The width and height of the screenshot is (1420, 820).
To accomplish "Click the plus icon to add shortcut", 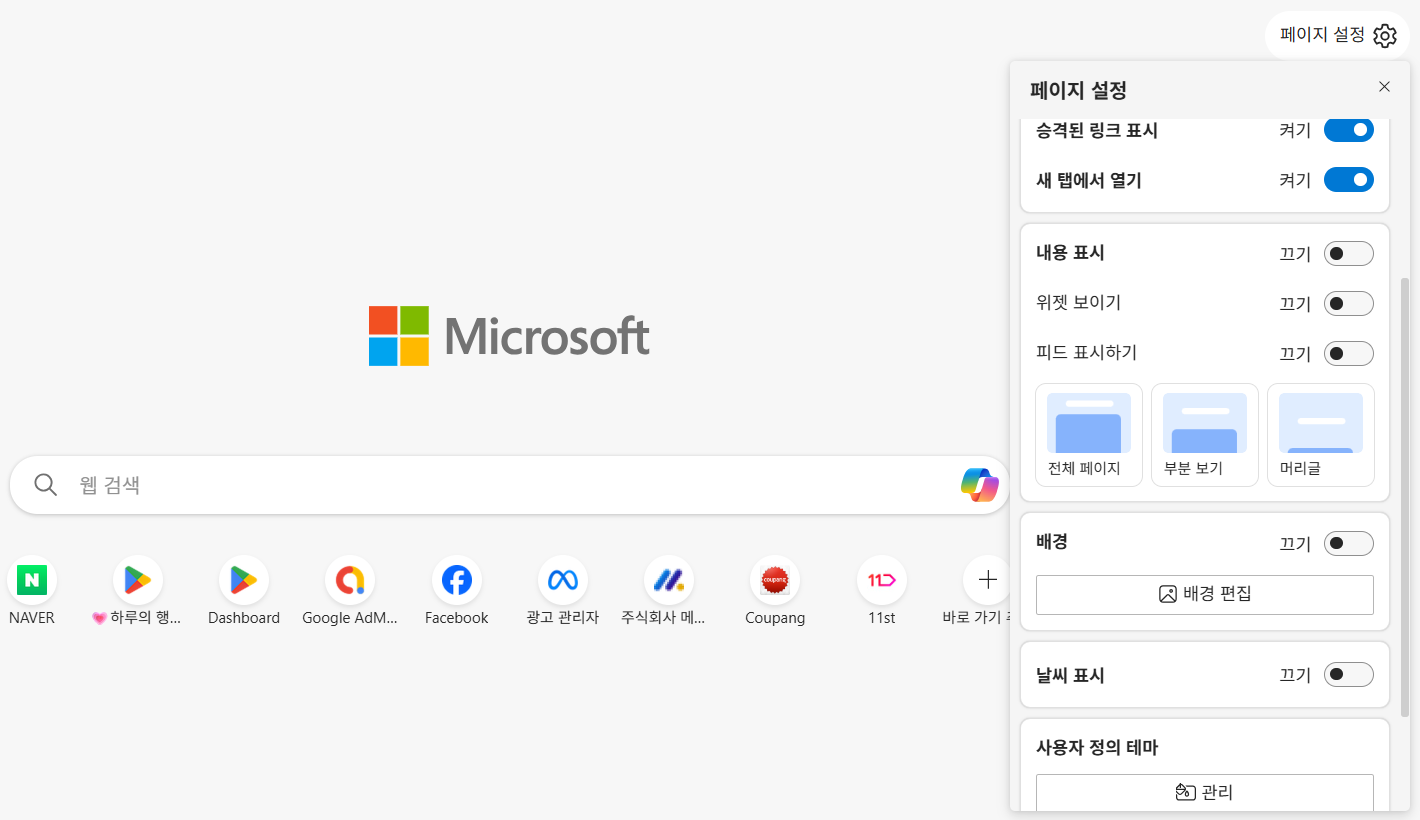I will pyautogui.click(x=987, y=580).
